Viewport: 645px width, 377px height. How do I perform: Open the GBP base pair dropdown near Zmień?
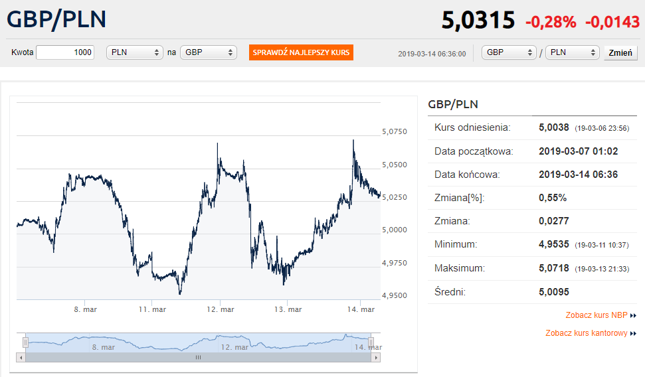coord(509,52)
